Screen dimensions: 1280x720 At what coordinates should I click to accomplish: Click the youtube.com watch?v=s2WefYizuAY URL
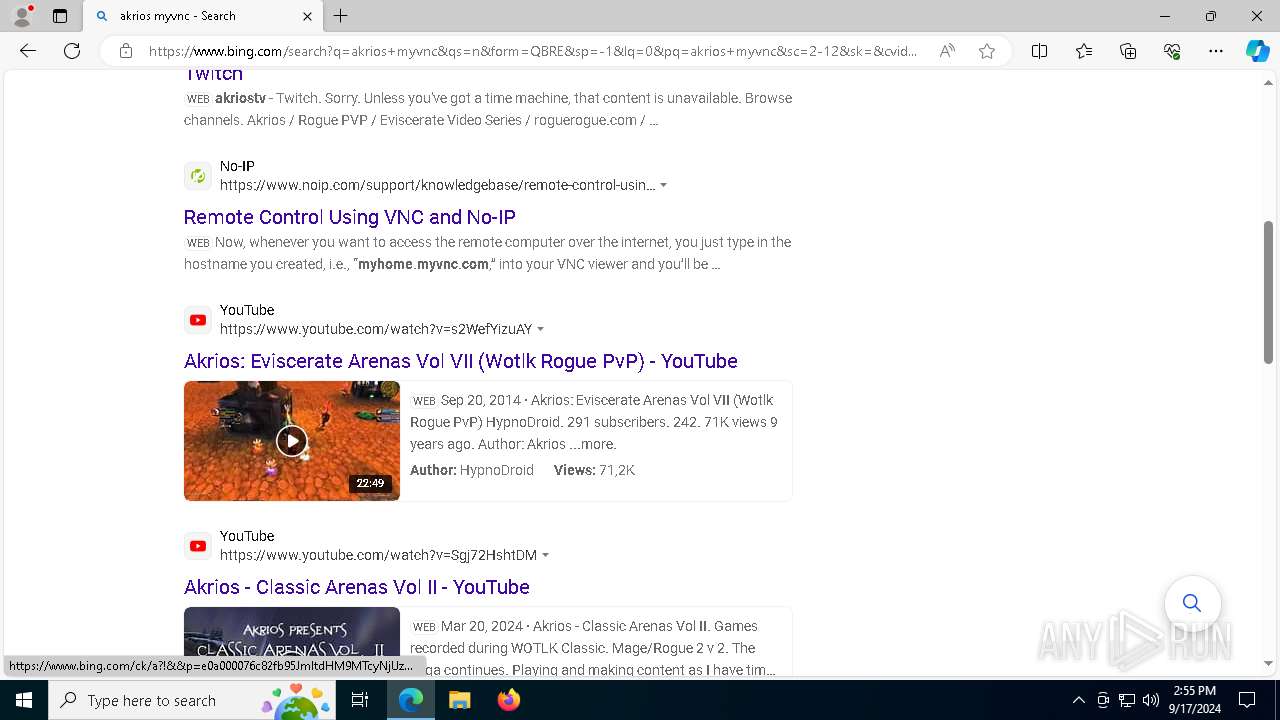(x=376, y=329)
